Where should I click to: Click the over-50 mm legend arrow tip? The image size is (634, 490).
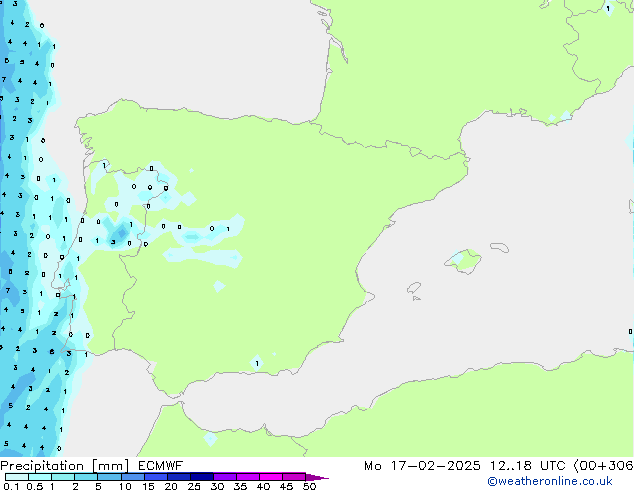[x=317, y=477]
